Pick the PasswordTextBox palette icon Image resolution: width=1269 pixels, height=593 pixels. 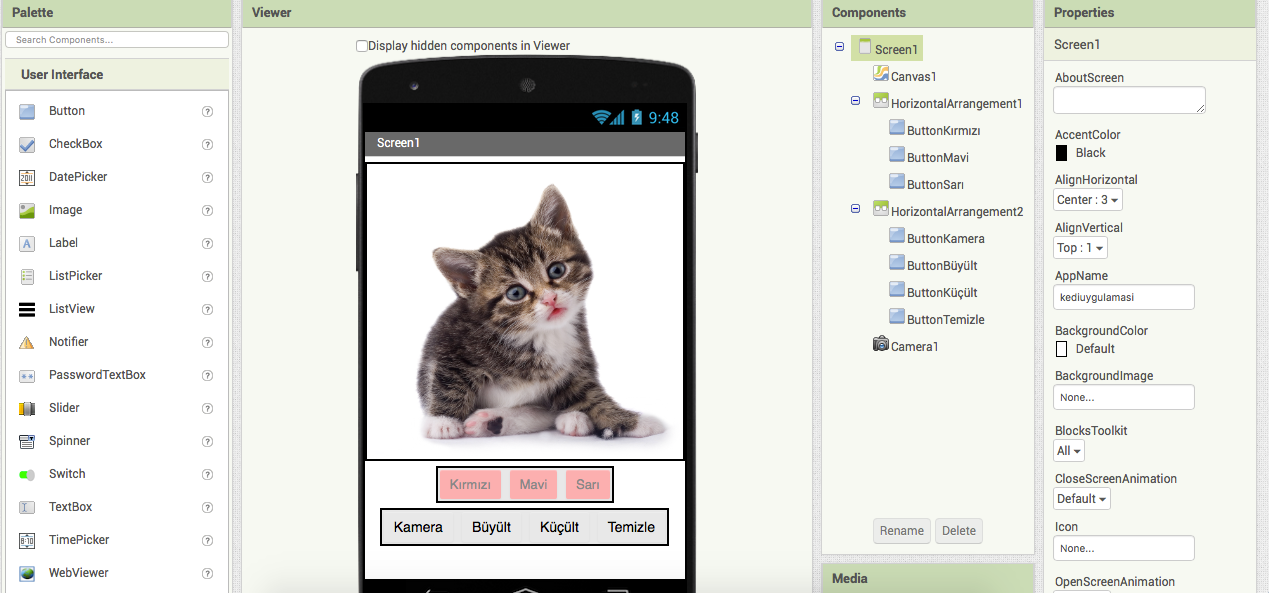click(x=27, y=376)
